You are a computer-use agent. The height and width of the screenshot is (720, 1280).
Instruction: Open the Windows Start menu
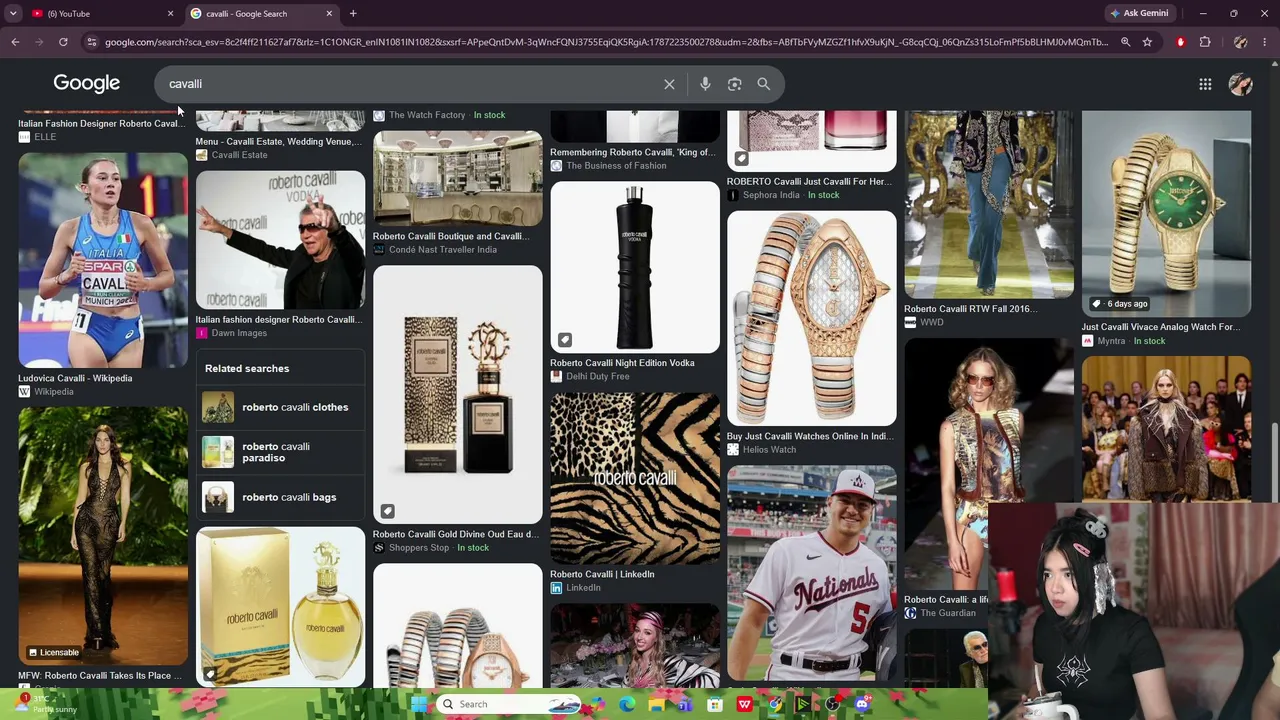coord(420,704)
